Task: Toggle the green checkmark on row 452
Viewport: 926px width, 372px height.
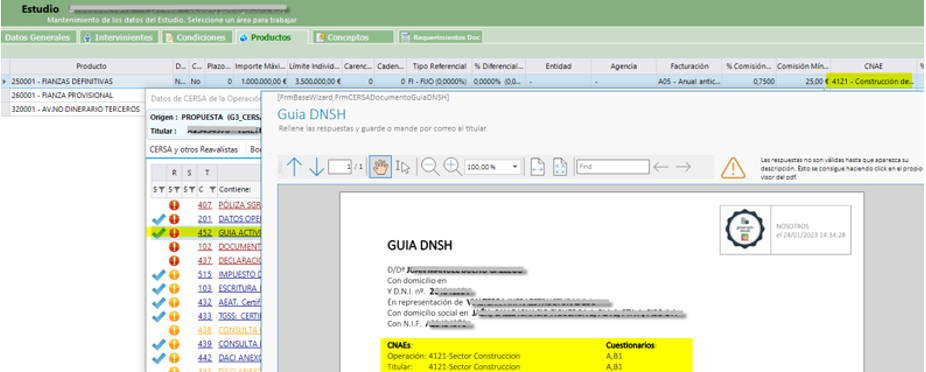Action: tap(158, 233)
